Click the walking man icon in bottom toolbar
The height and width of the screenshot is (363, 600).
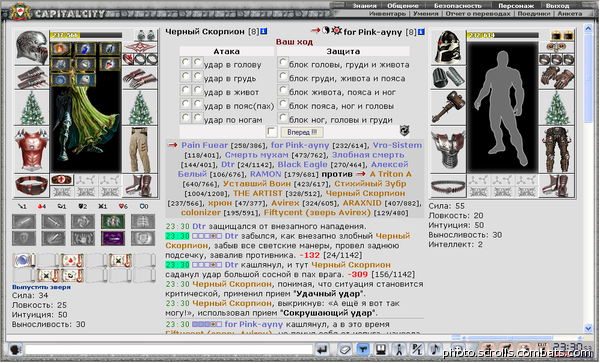(x=399, y=349)
